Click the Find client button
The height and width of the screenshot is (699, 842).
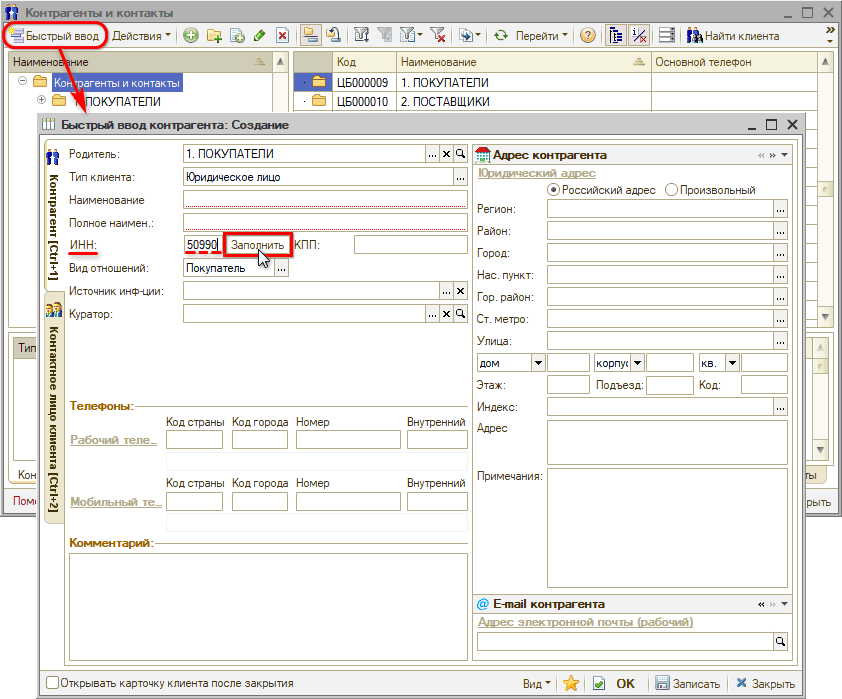[x=733, y=36]
